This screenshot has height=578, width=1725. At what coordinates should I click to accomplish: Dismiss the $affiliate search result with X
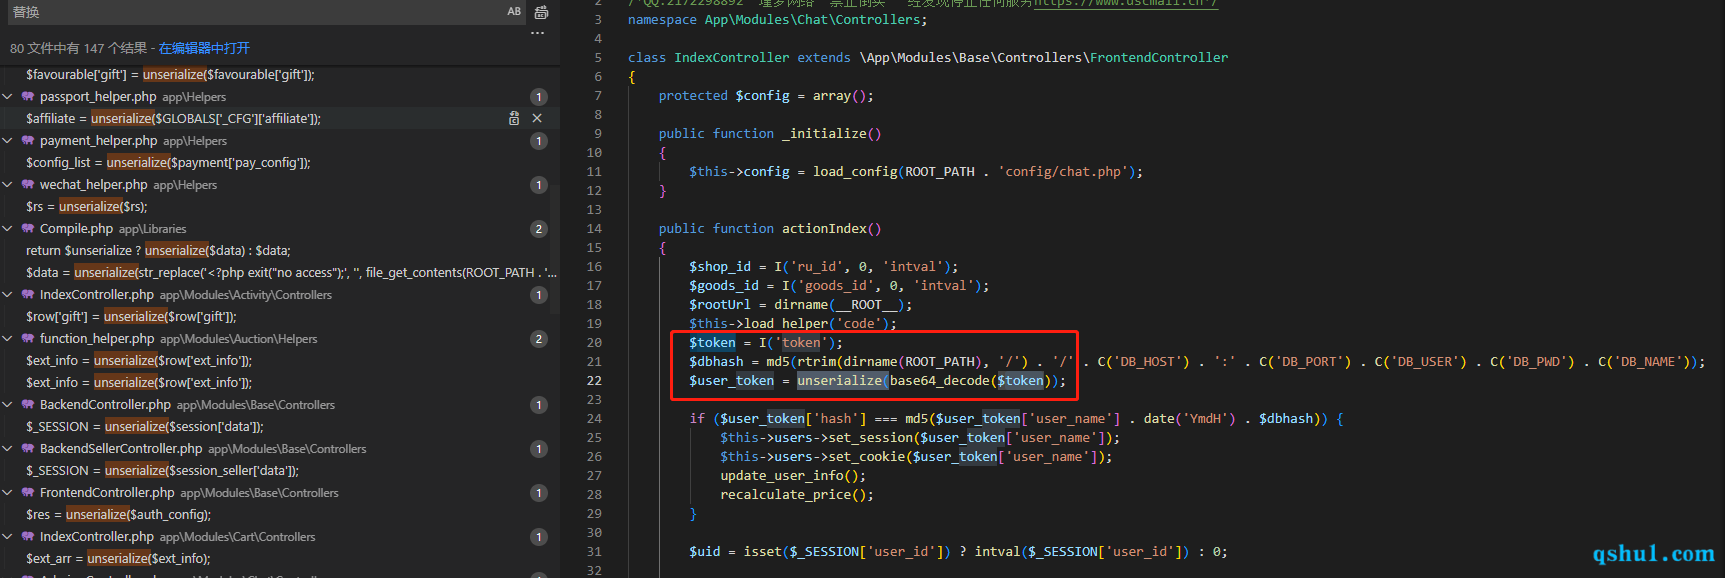(x=537, y=118)
